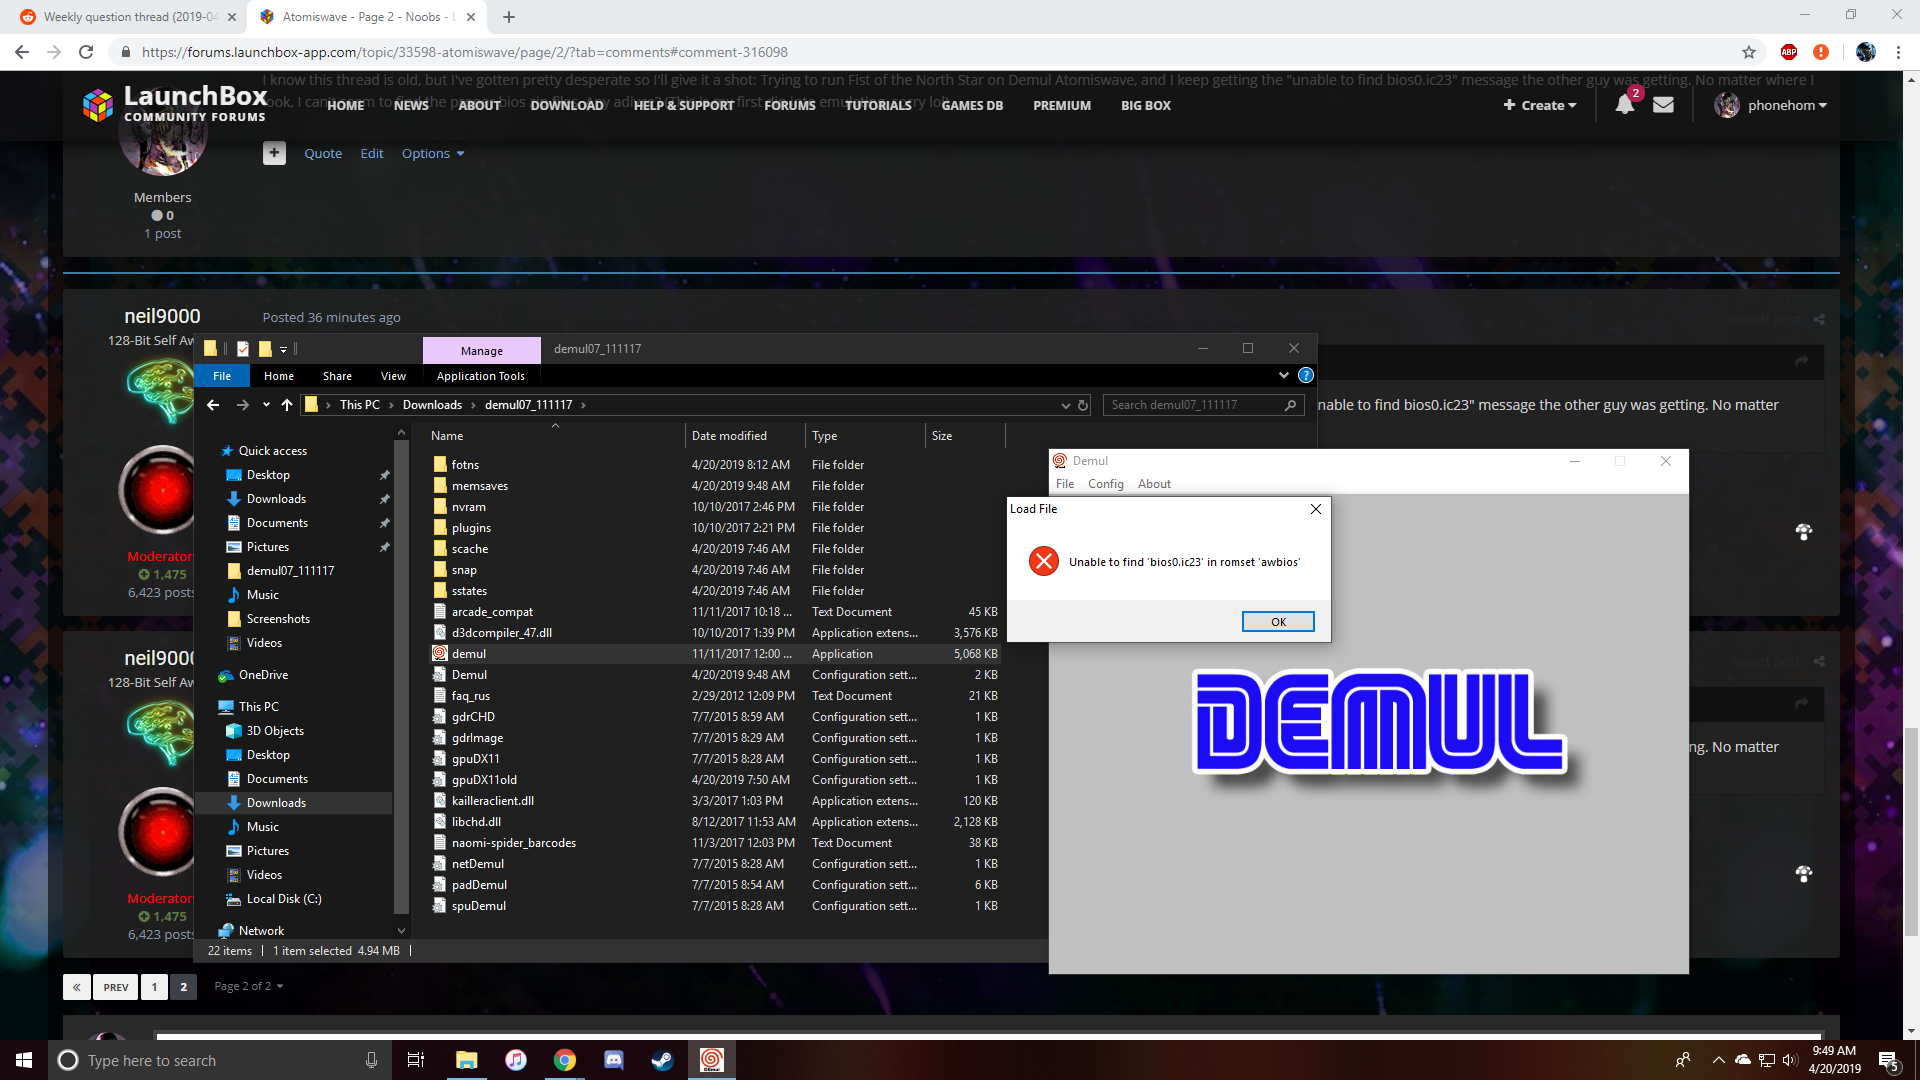Open a new Chrome tab
This screenshot has height=1080, width=1920.
(508, 17)
